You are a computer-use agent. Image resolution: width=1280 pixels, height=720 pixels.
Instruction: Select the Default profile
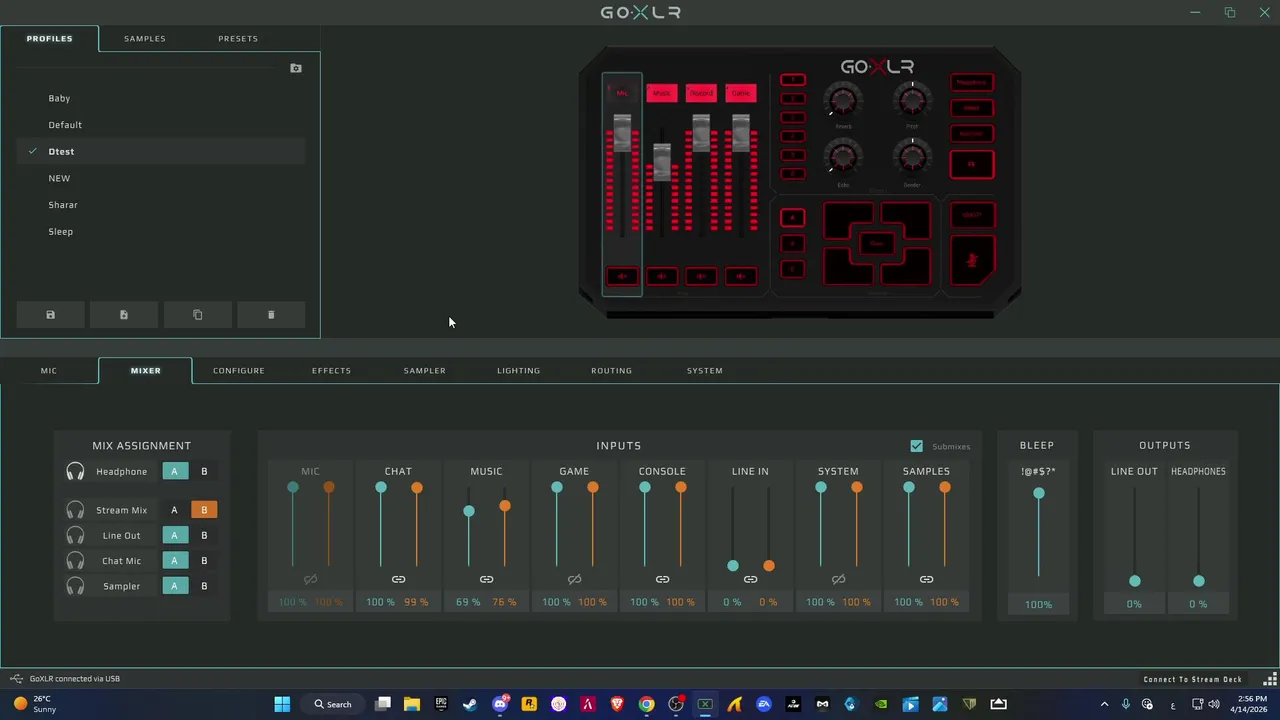coord(161,125)
